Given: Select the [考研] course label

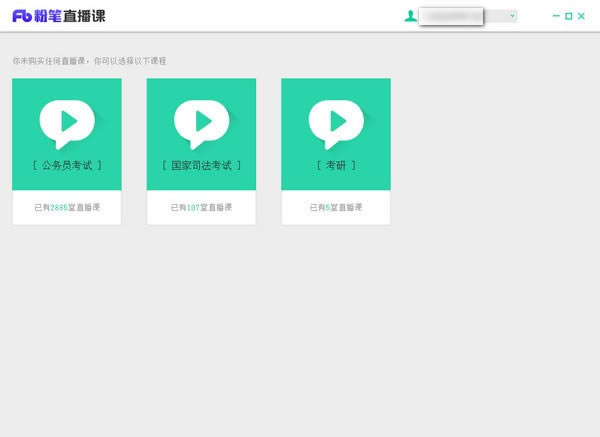Looking at the screenshot, I should [335, 165].
